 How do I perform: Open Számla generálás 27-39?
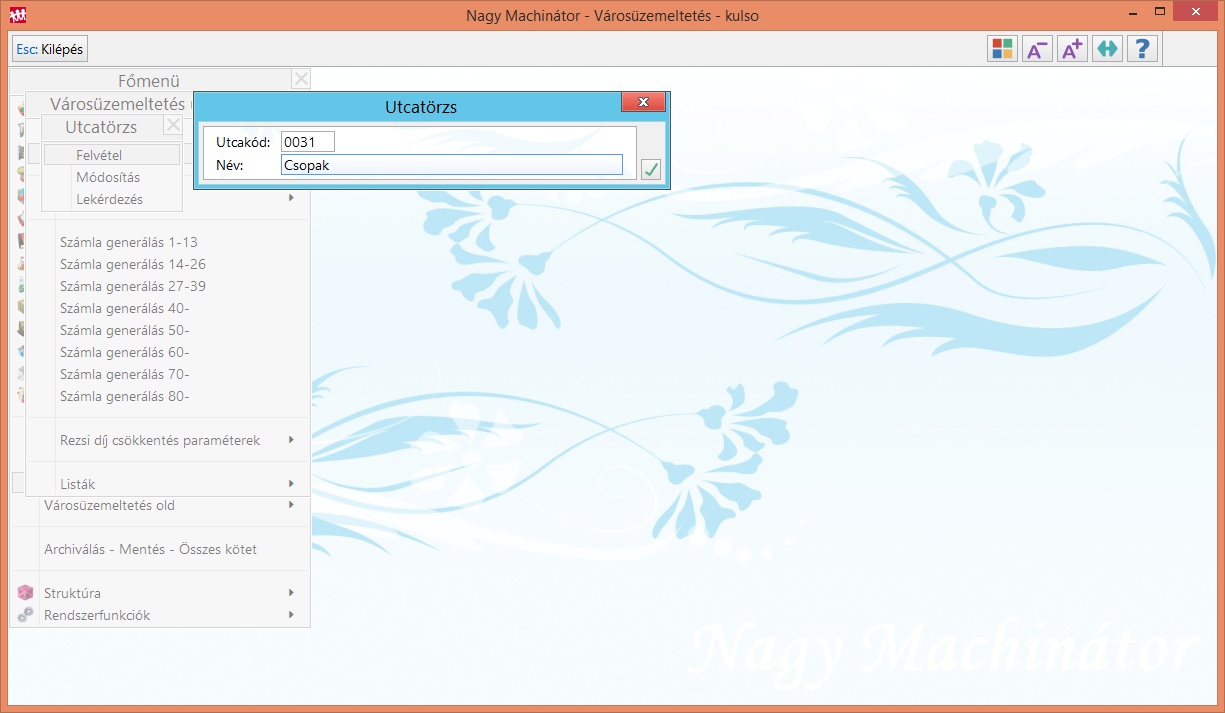[133, 286]
